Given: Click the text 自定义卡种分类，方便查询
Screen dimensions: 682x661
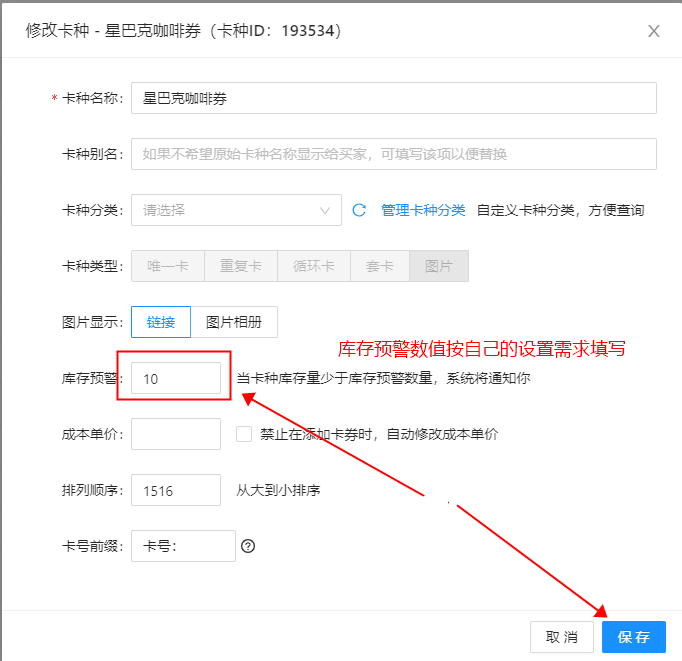Looking at the screenshot, I should click(560, 210).
